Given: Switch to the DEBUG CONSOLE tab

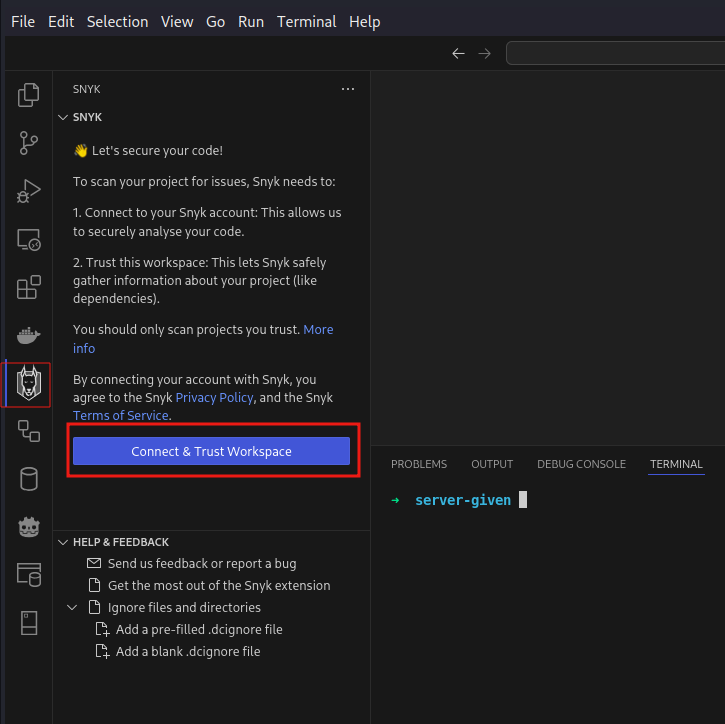Looking at the screenshot, I should (x=581, y=464).
